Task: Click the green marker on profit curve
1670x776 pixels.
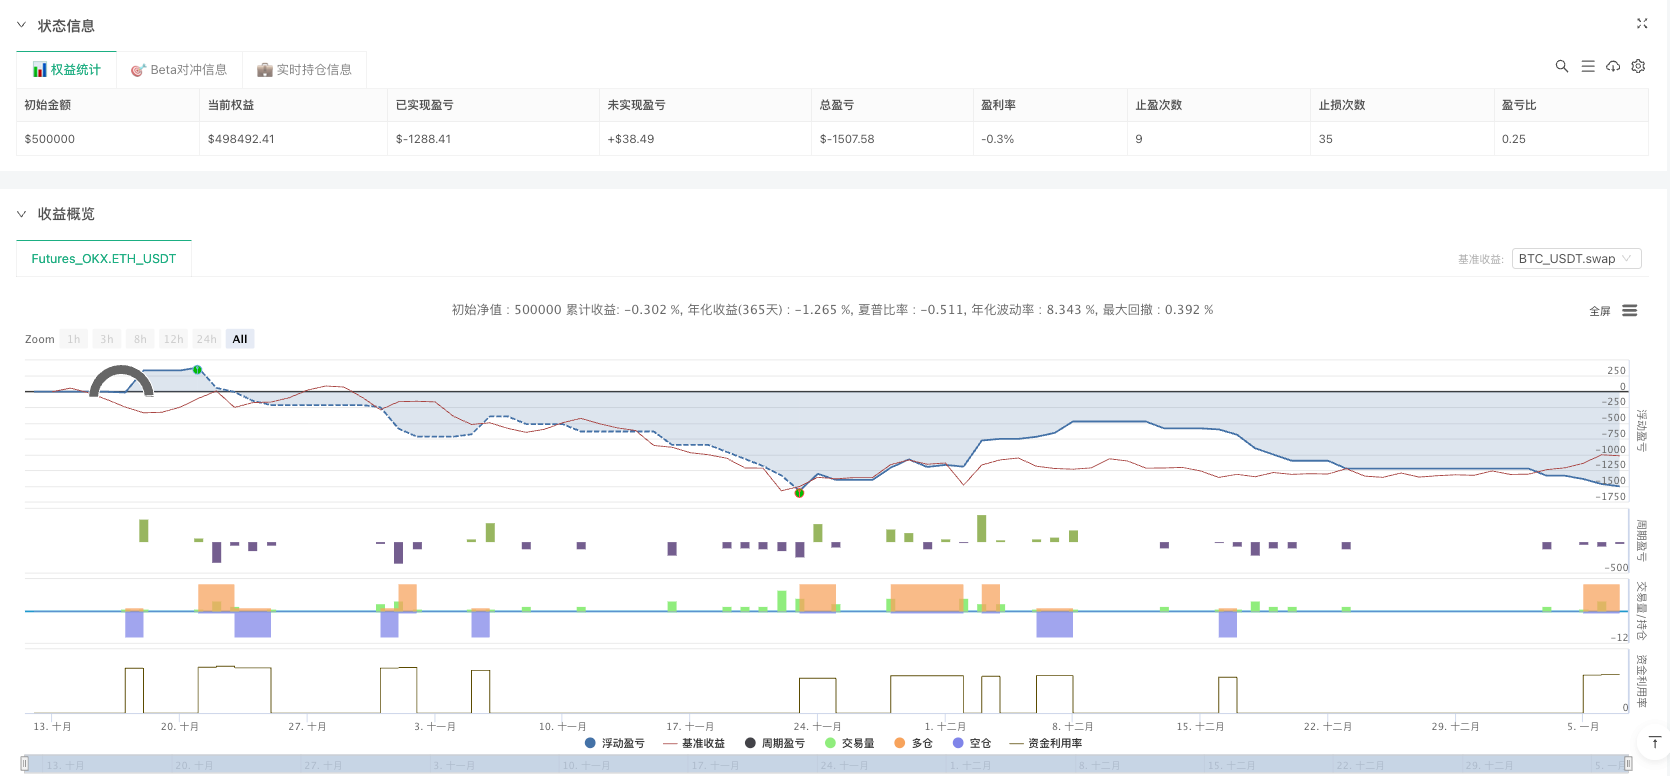Action: 198,370
